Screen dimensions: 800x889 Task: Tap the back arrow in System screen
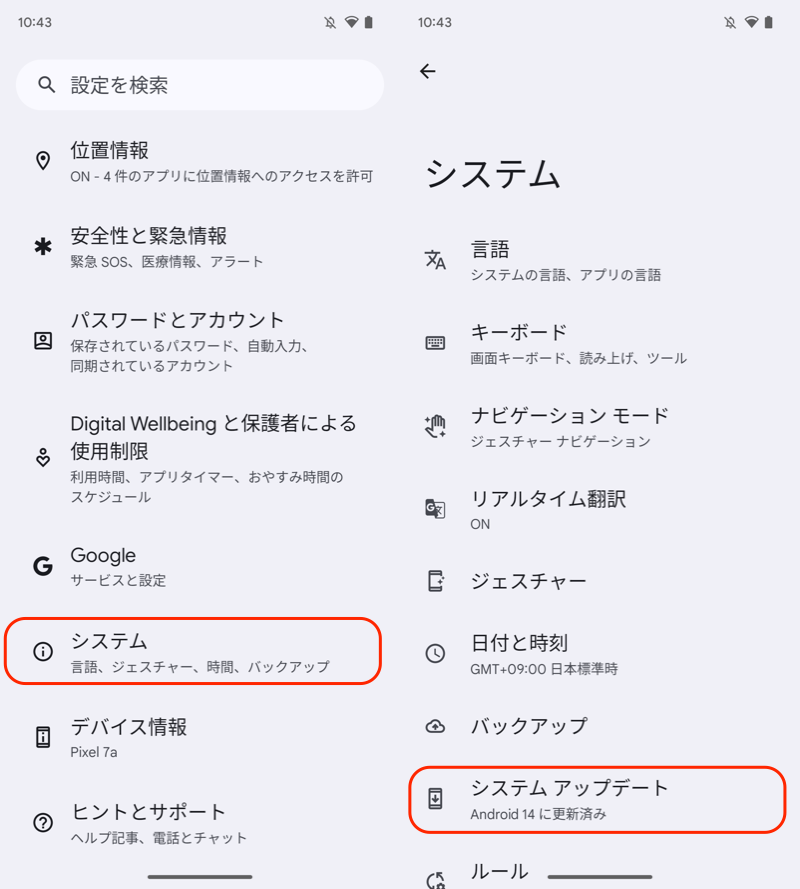pos(428,71)
